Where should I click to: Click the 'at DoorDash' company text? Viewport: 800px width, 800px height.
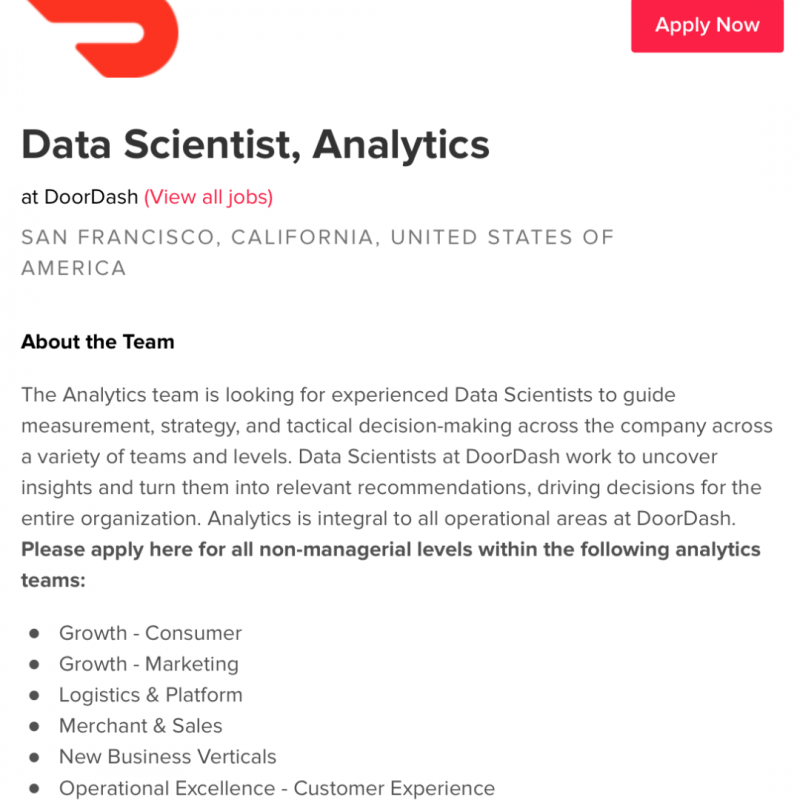pyautogui.click(x=79, y=197)
